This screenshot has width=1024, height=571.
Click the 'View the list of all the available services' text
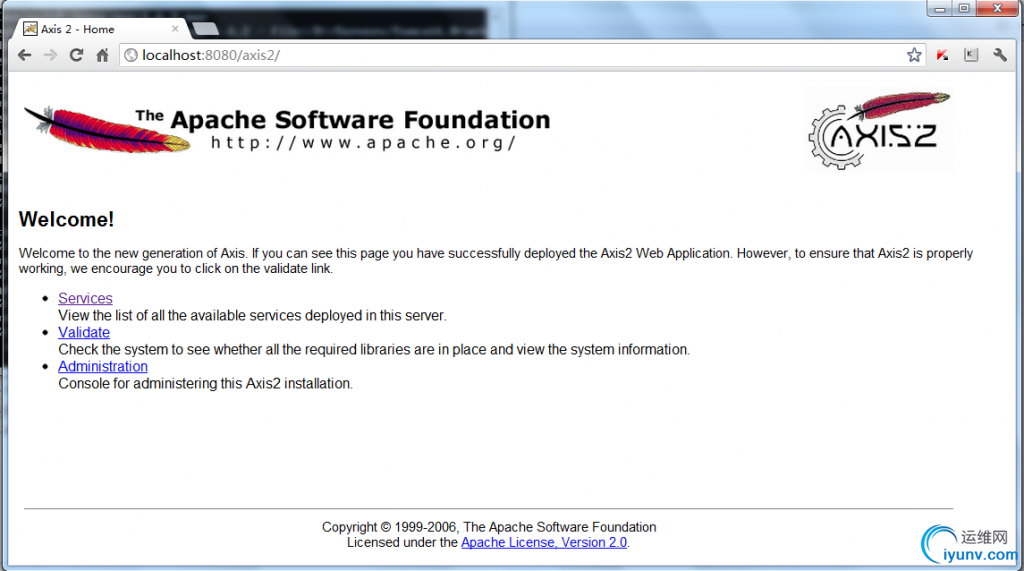(x=253, y=316)
